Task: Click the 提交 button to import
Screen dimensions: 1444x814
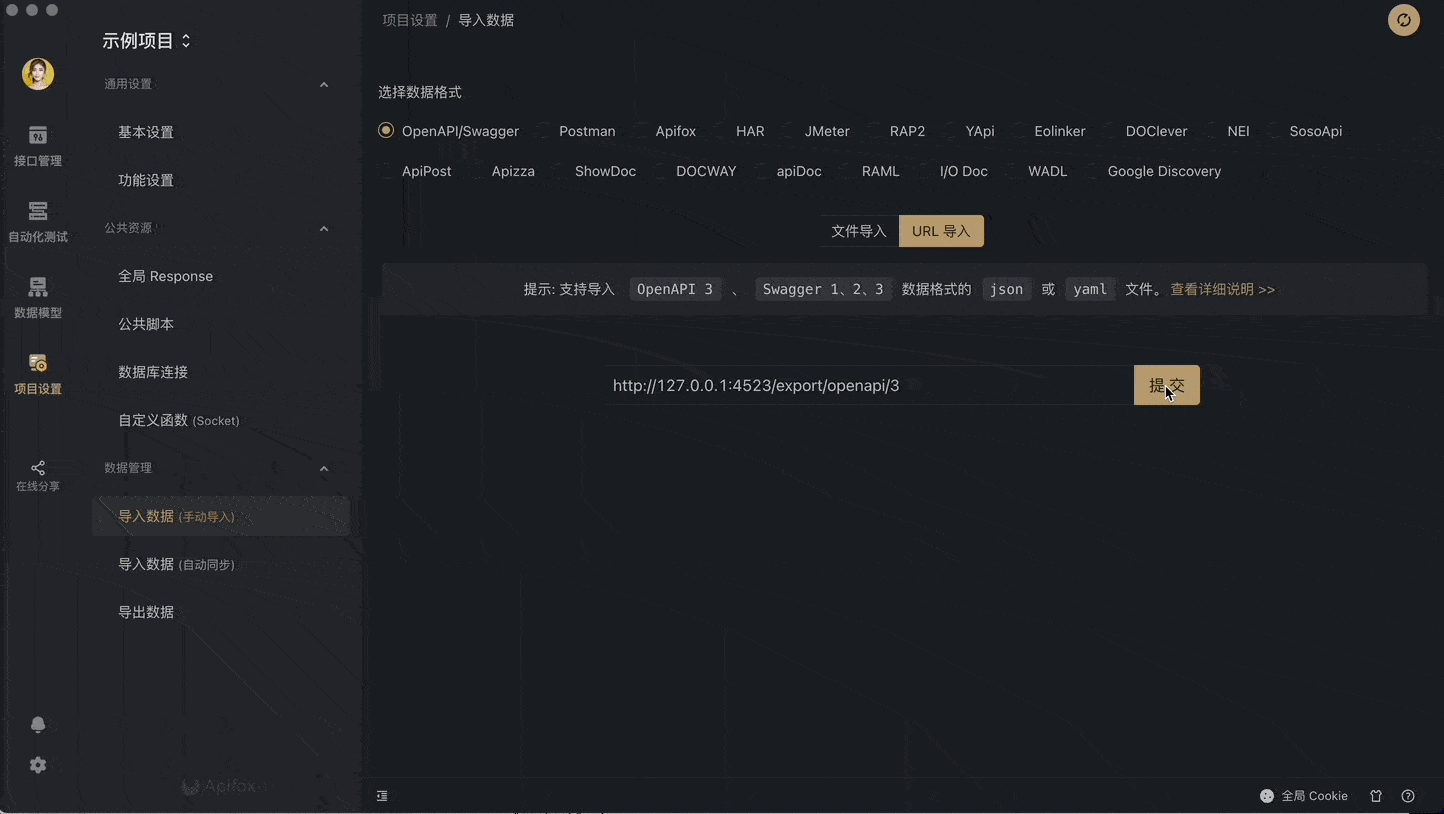Action: click(x=1166, y=385)
